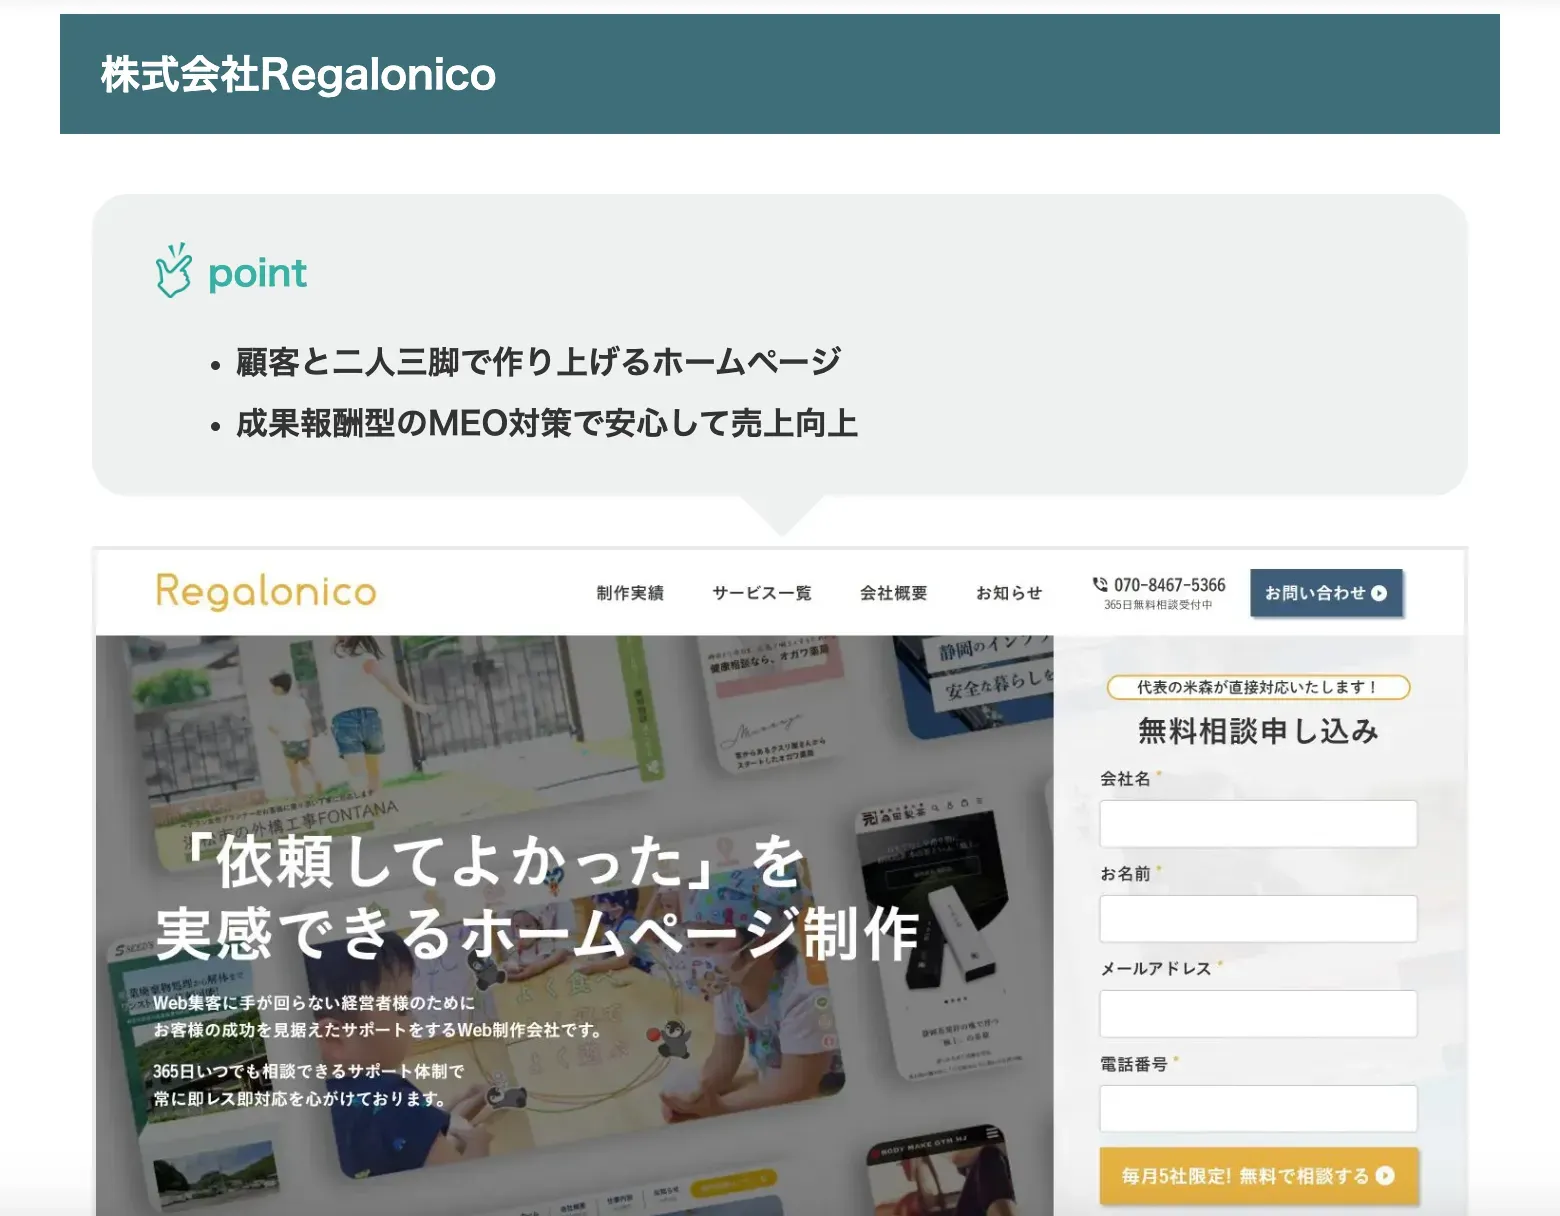The width and height of the screenshot is (1560, 1216).
Task: Click the text 成果報酬型のMEO対策で安心して売上向上
Action: coord(547,423)
